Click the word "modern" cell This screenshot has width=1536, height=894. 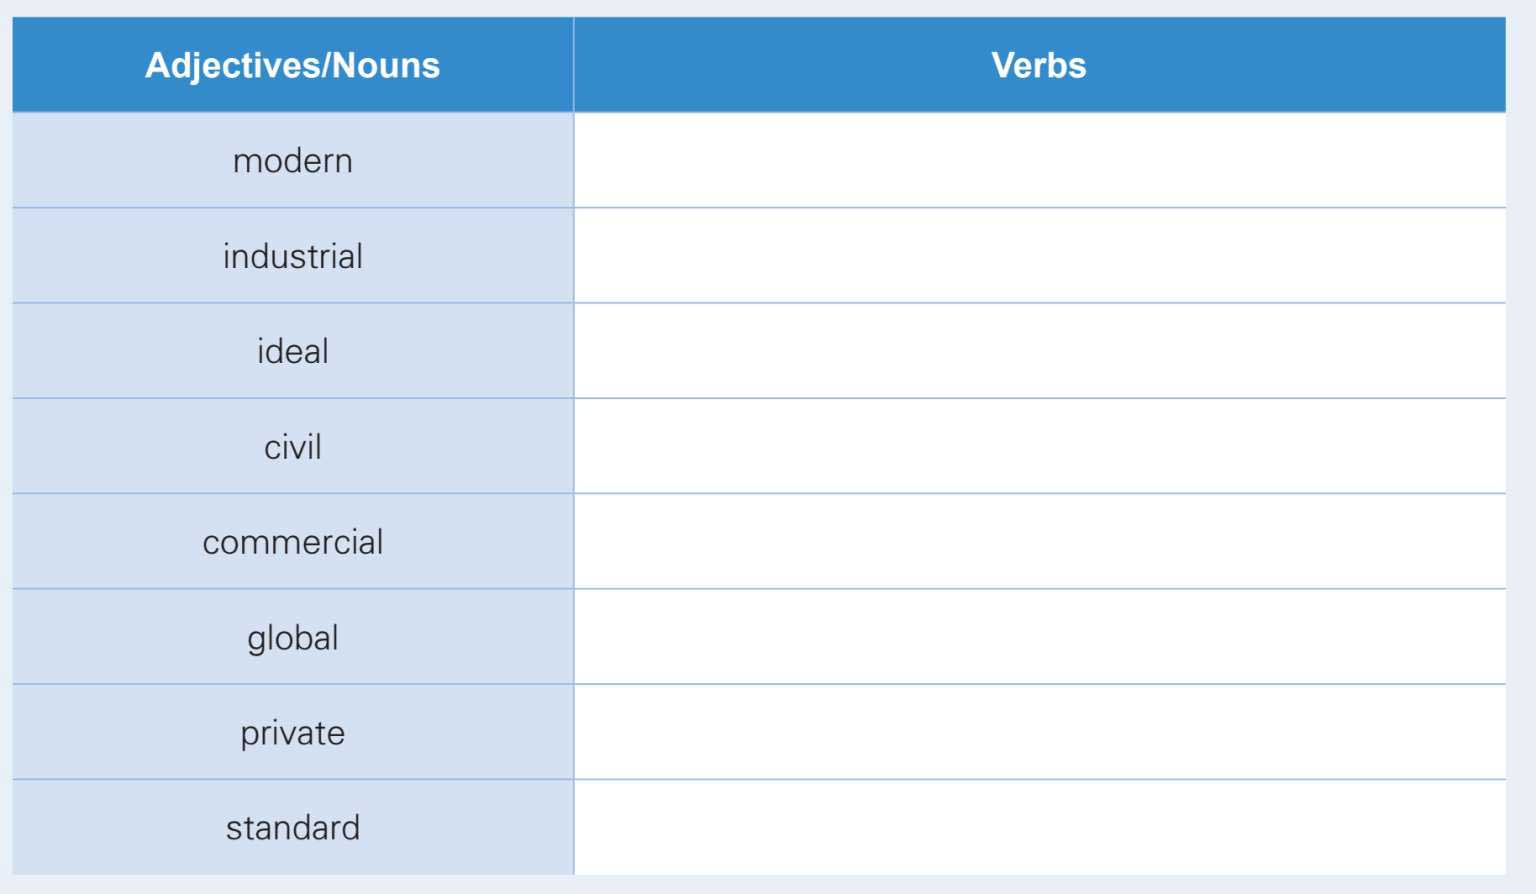(292, 161)
